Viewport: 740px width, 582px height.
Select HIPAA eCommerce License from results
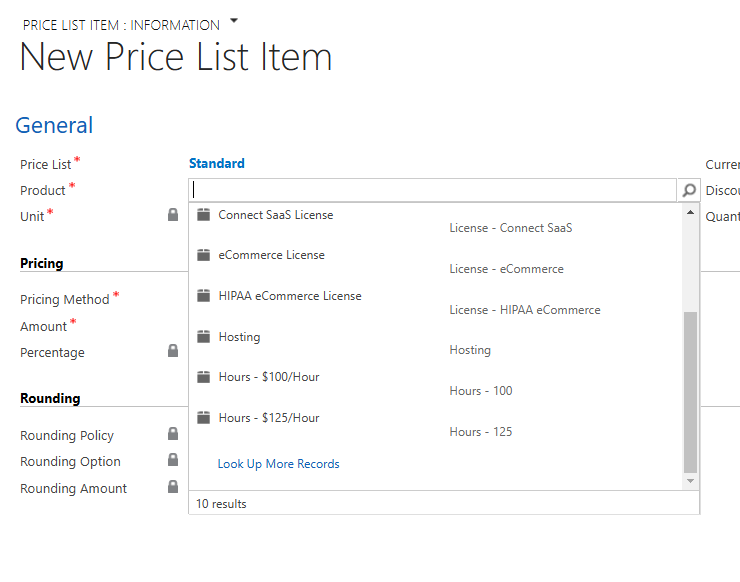(x=290, y=296)
